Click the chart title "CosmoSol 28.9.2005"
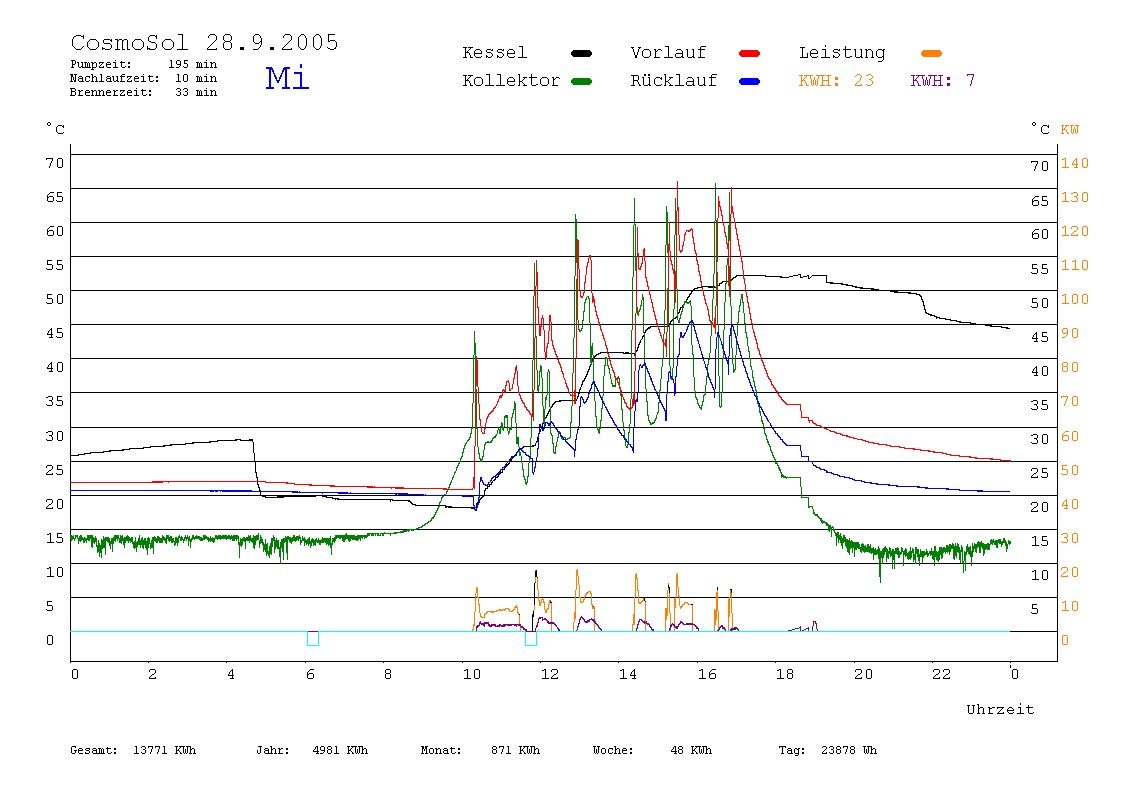This screenshot has width=1148, height=812. pos(204,42)
